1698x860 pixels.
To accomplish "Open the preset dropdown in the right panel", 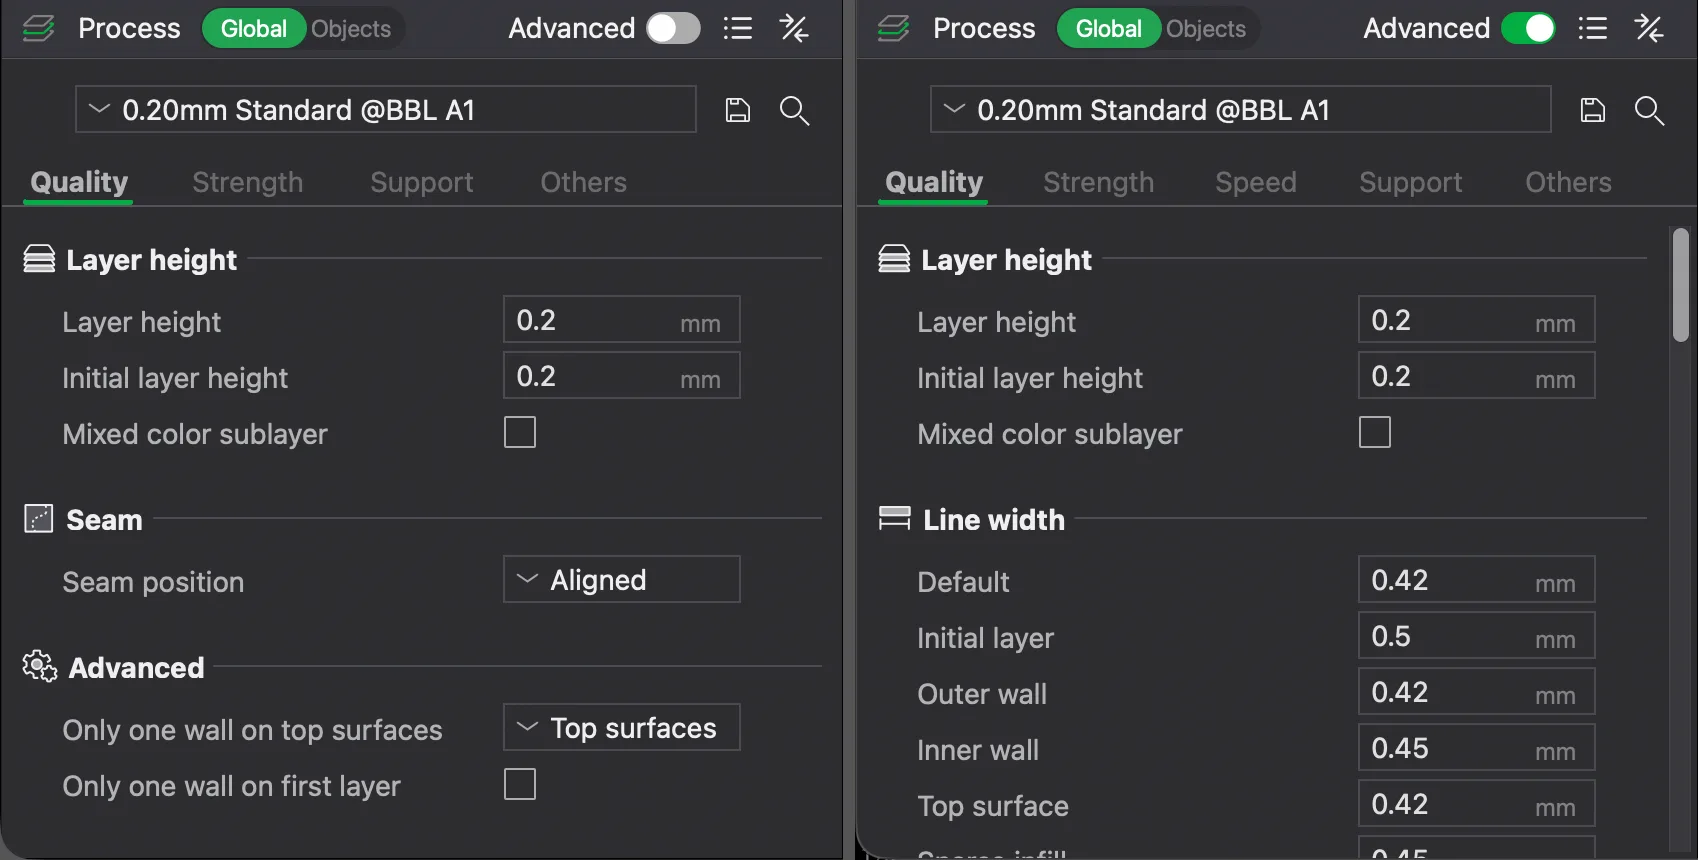I will (1241, 109).
